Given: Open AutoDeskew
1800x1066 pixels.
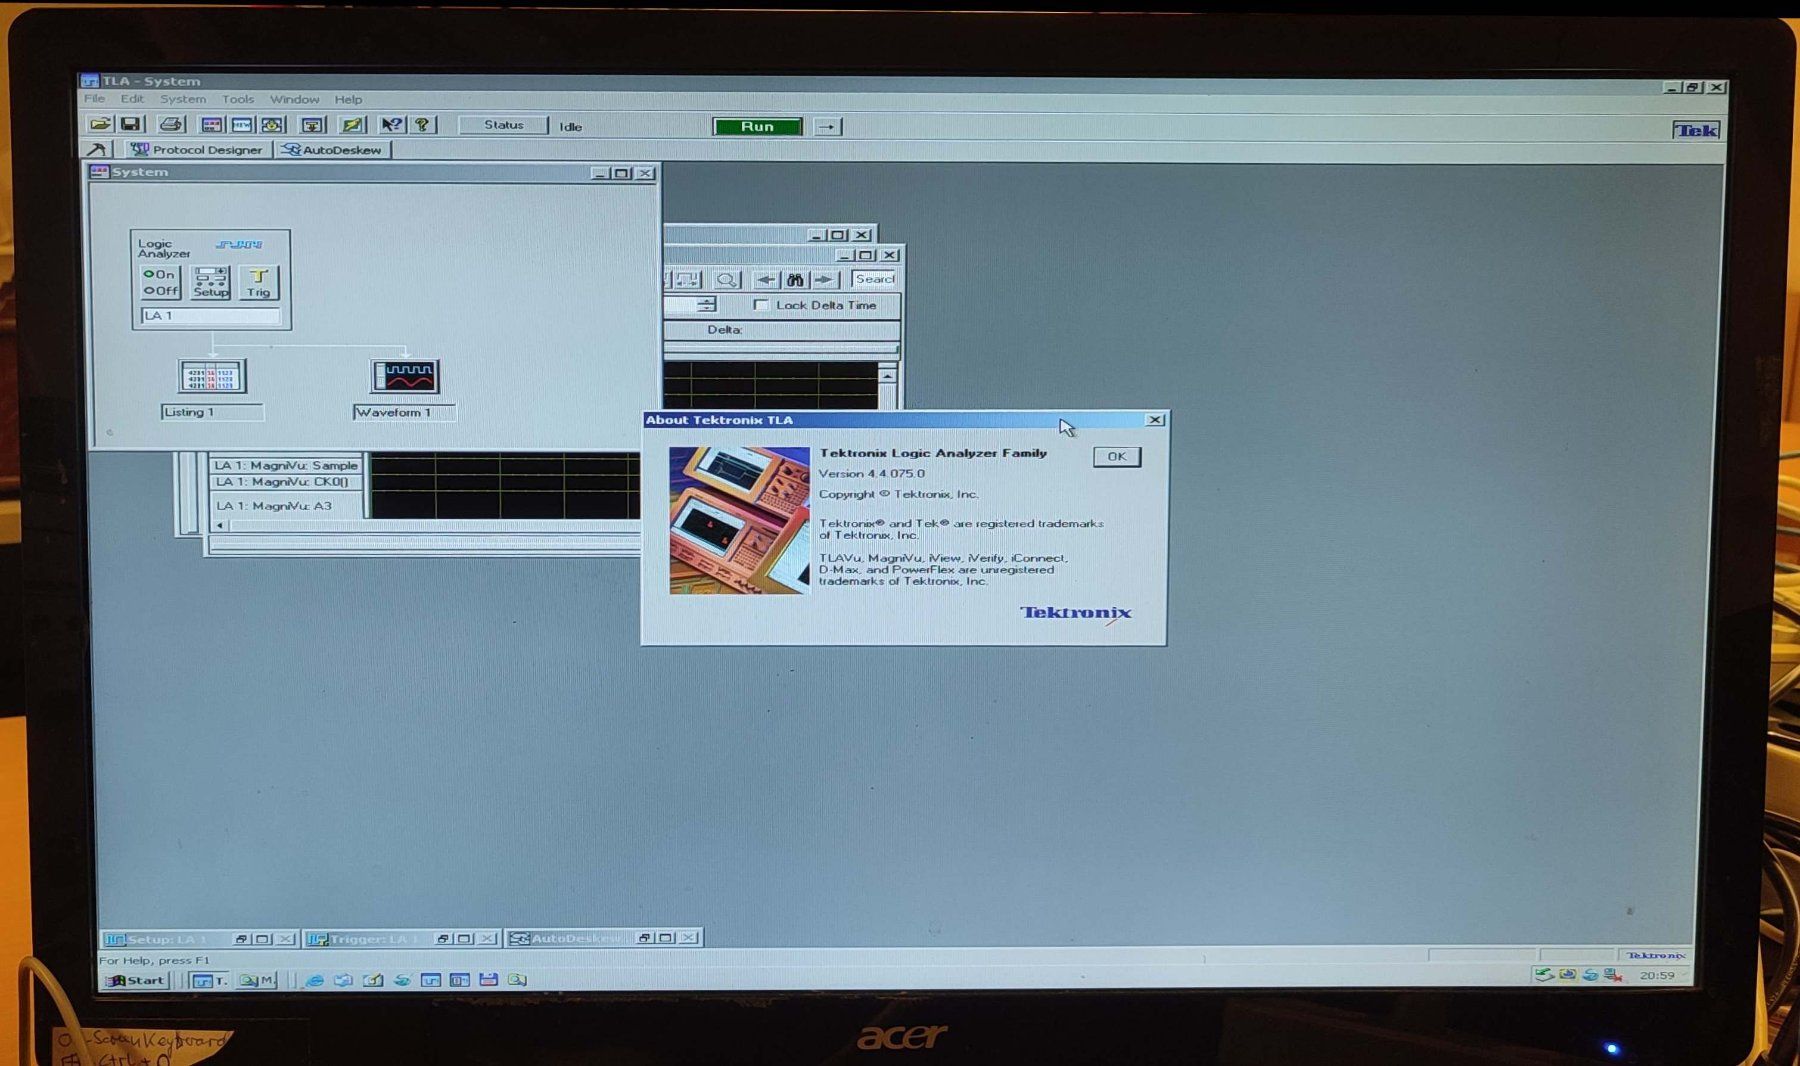Looking at the screenshot, I should (x=332, y=150).
